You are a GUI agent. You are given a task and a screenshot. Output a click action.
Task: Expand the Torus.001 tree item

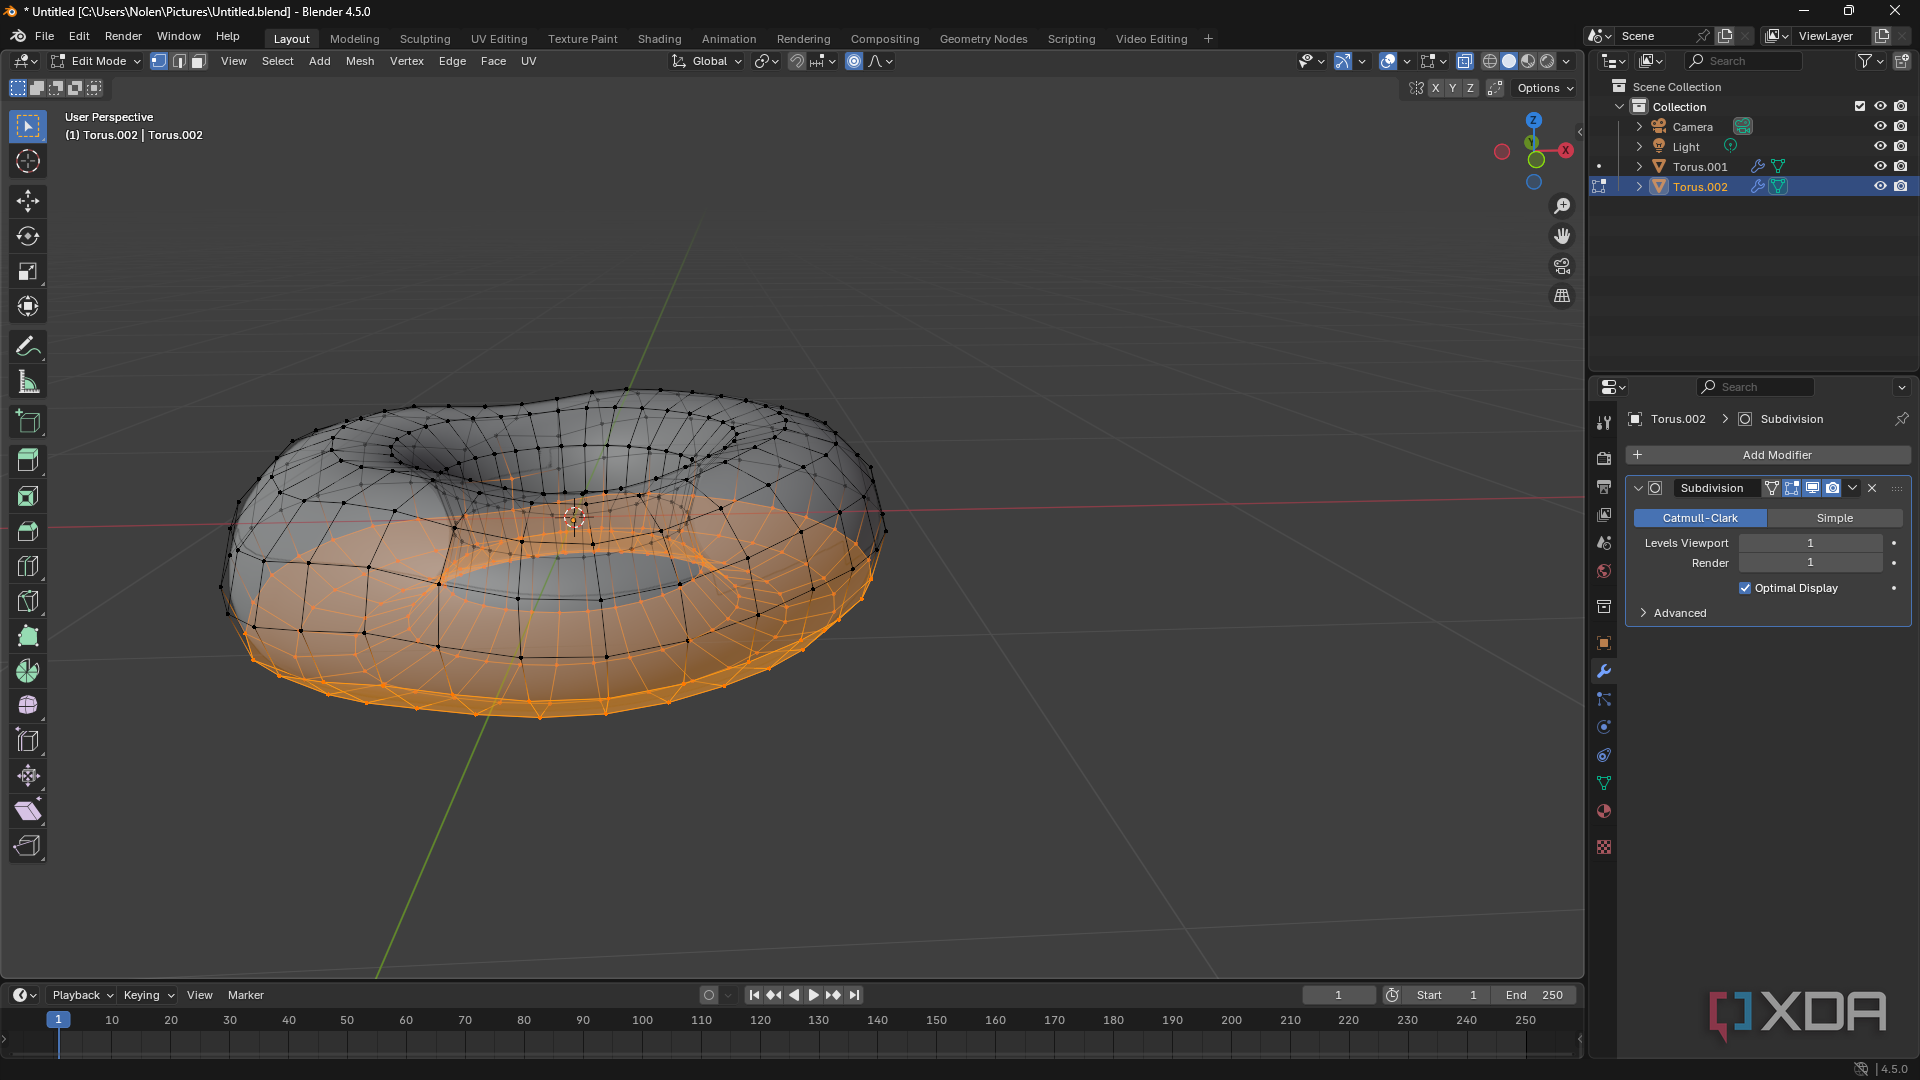coord(1639,167)
